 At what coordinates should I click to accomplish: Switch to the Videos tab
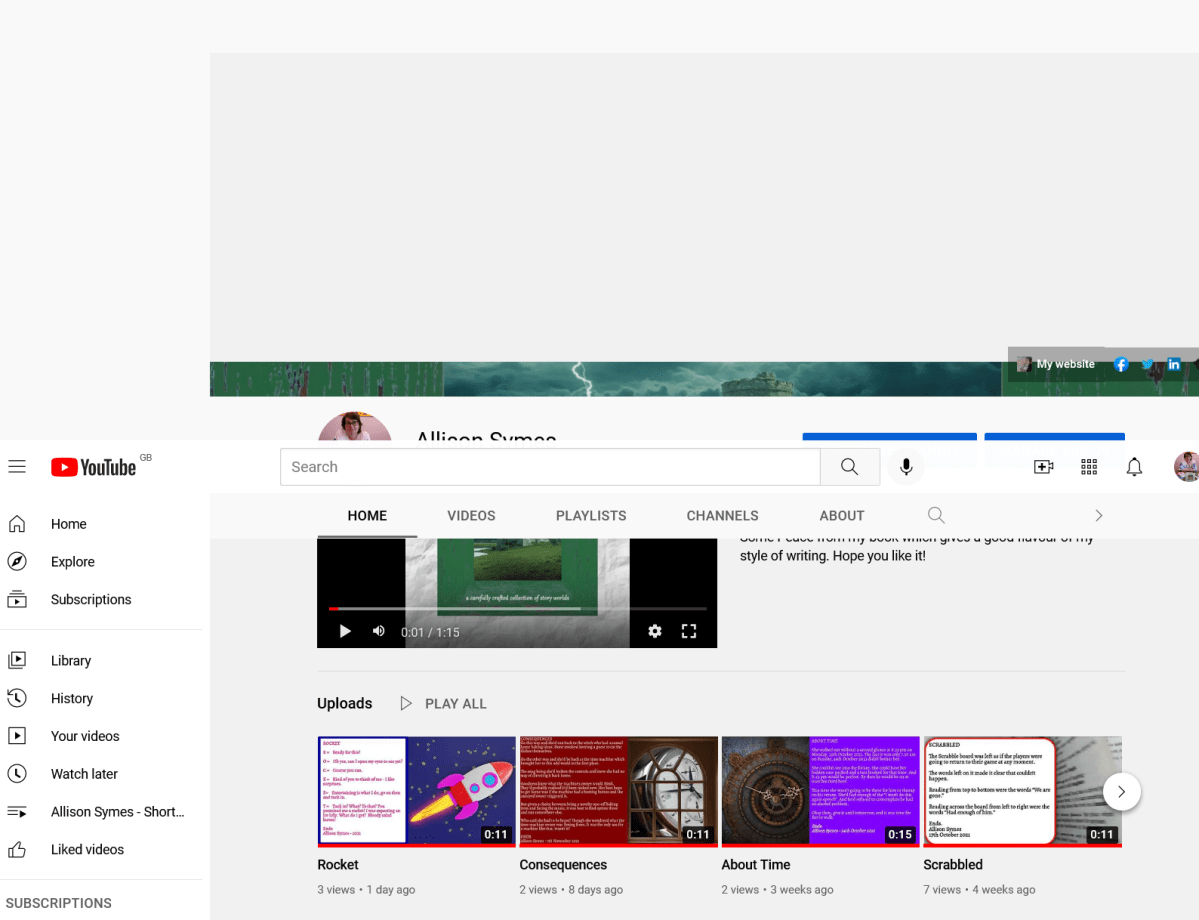(471, 516)
